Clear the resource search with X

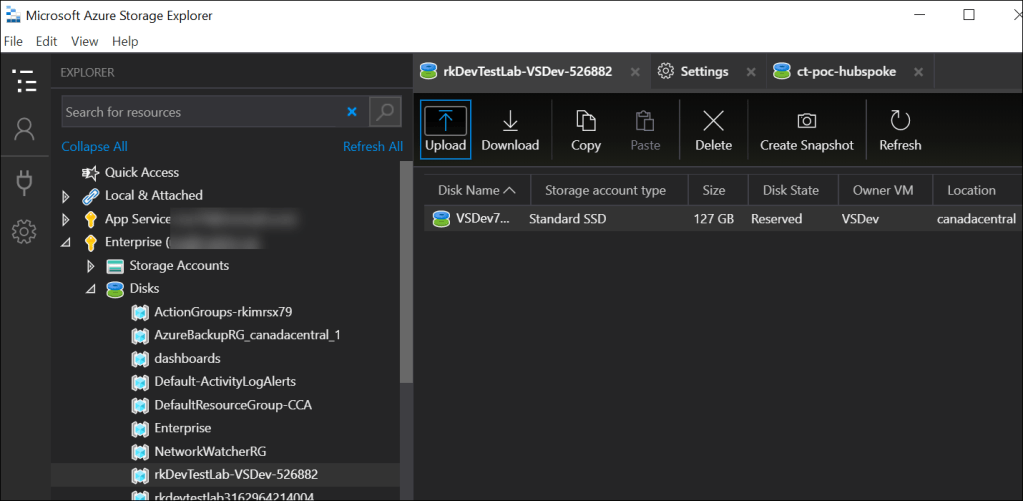point(352,112)
